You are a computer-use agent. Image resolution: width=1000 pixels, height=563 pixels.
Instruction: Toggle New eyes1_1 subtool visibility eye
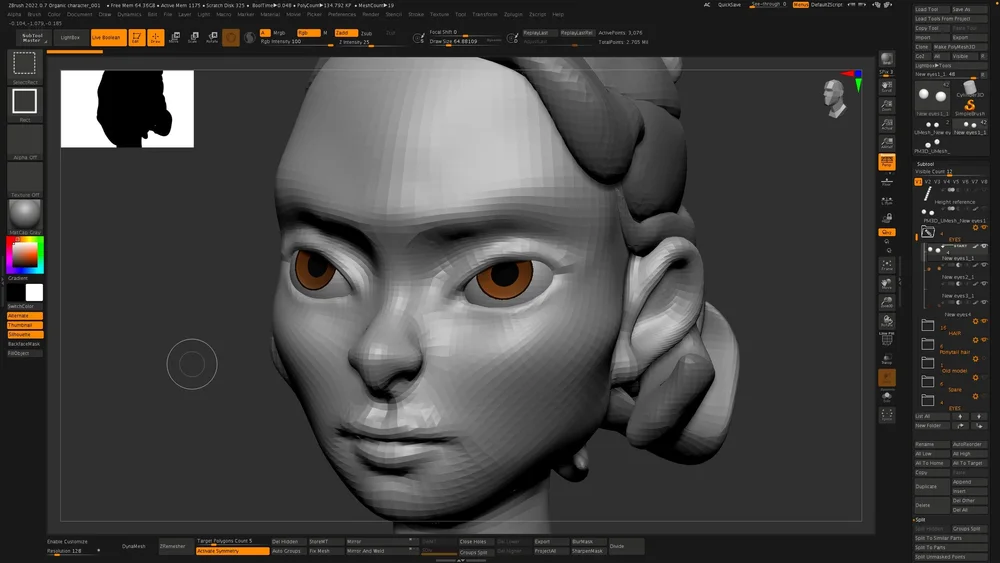coord(984,246)
